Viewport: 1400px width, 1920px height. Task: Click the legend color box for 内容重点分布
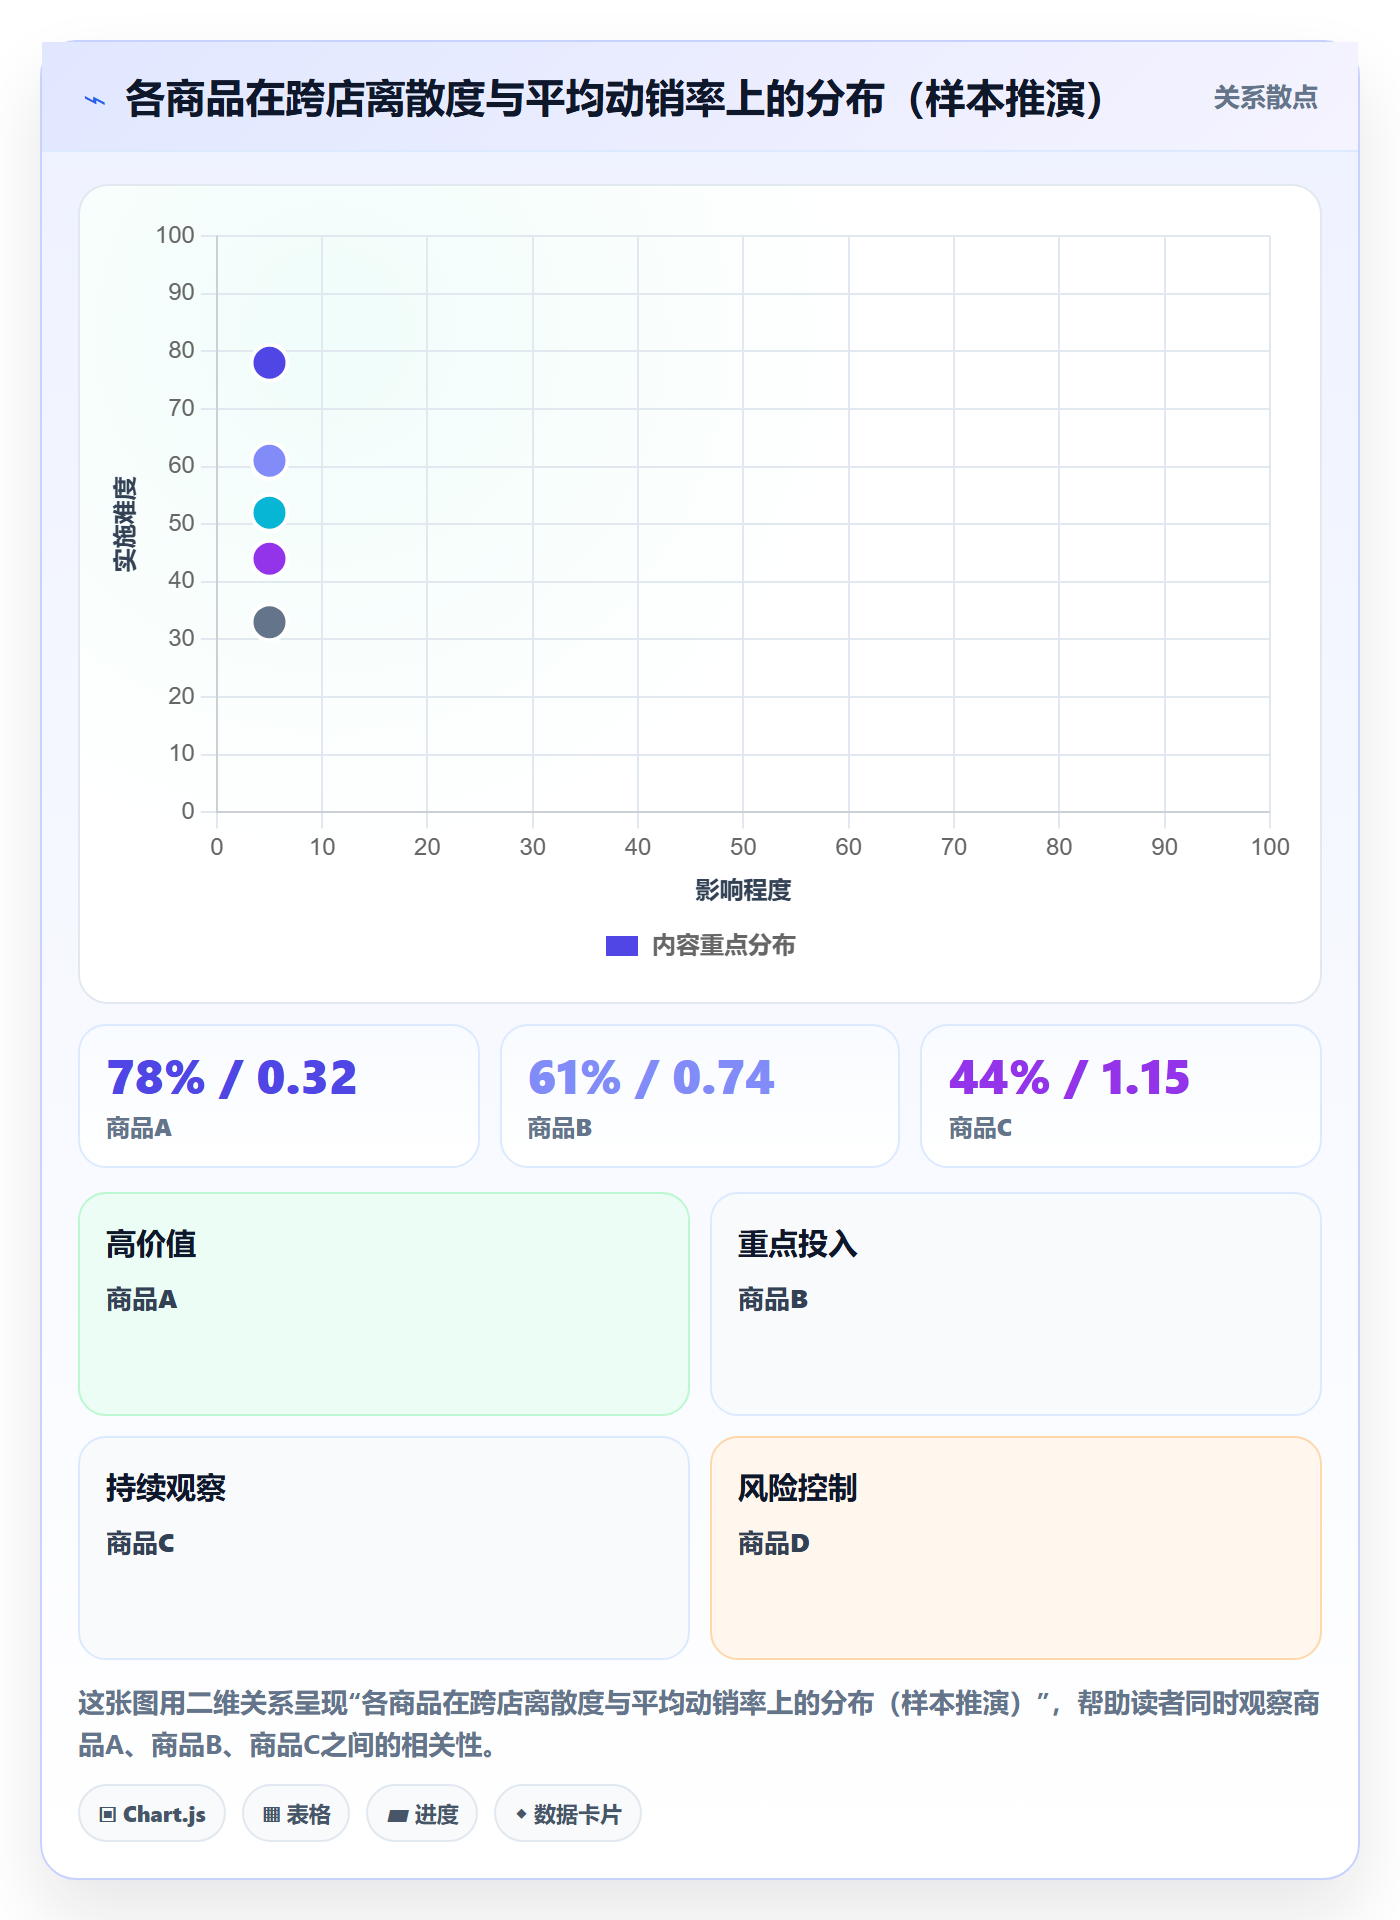[622, 946]
